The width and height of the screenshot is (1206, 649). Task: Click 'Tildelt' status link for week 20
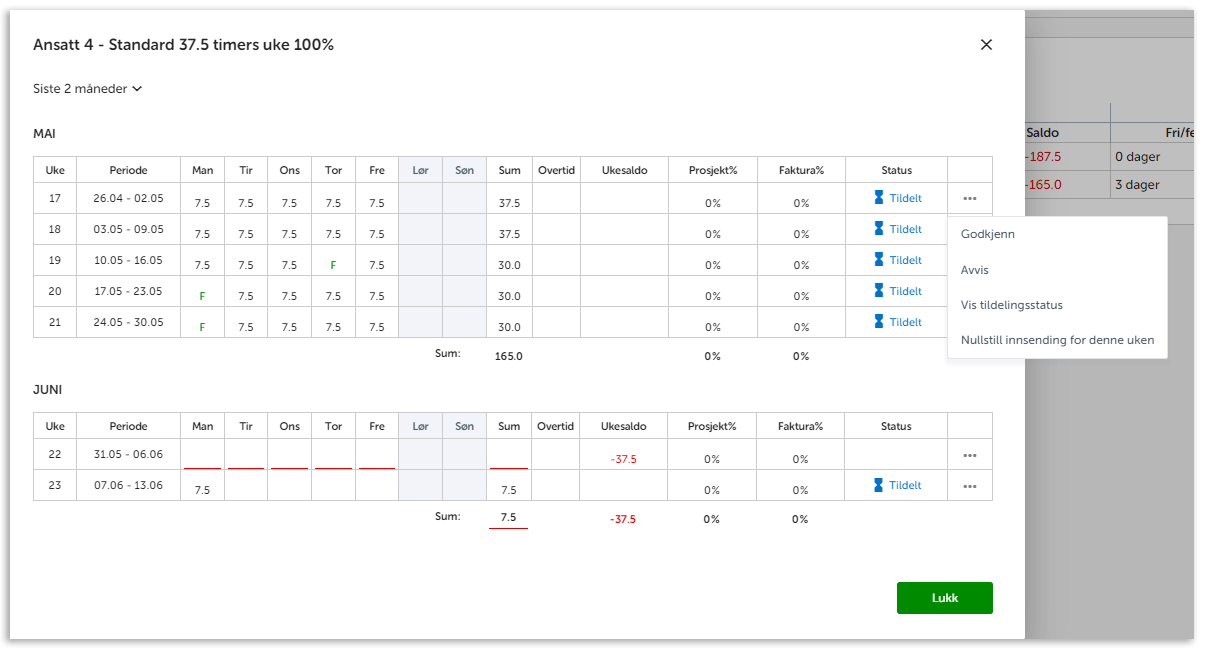905,291
